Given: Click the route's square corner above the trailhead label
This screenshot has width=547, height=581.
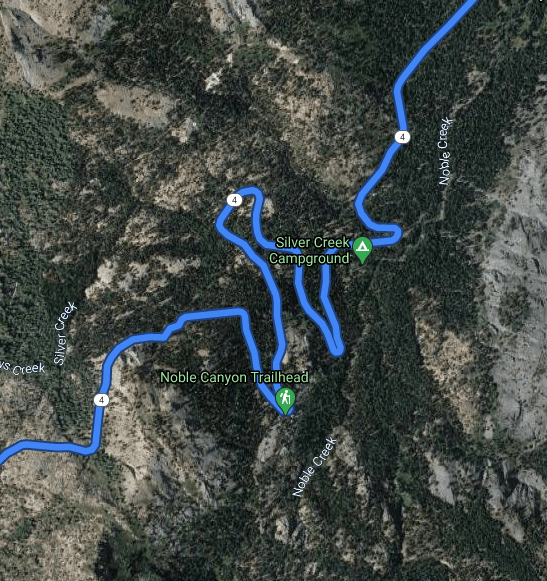Looking at the screenshot, I should (242, 314).
